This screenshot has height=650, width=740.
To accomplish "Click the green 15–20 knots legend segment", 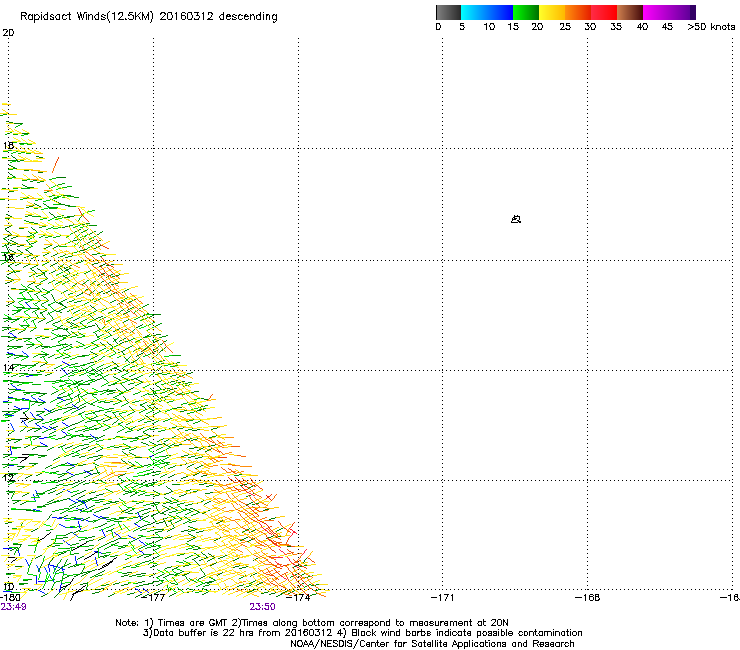I will pyautogui.click(x=526, y=12).
